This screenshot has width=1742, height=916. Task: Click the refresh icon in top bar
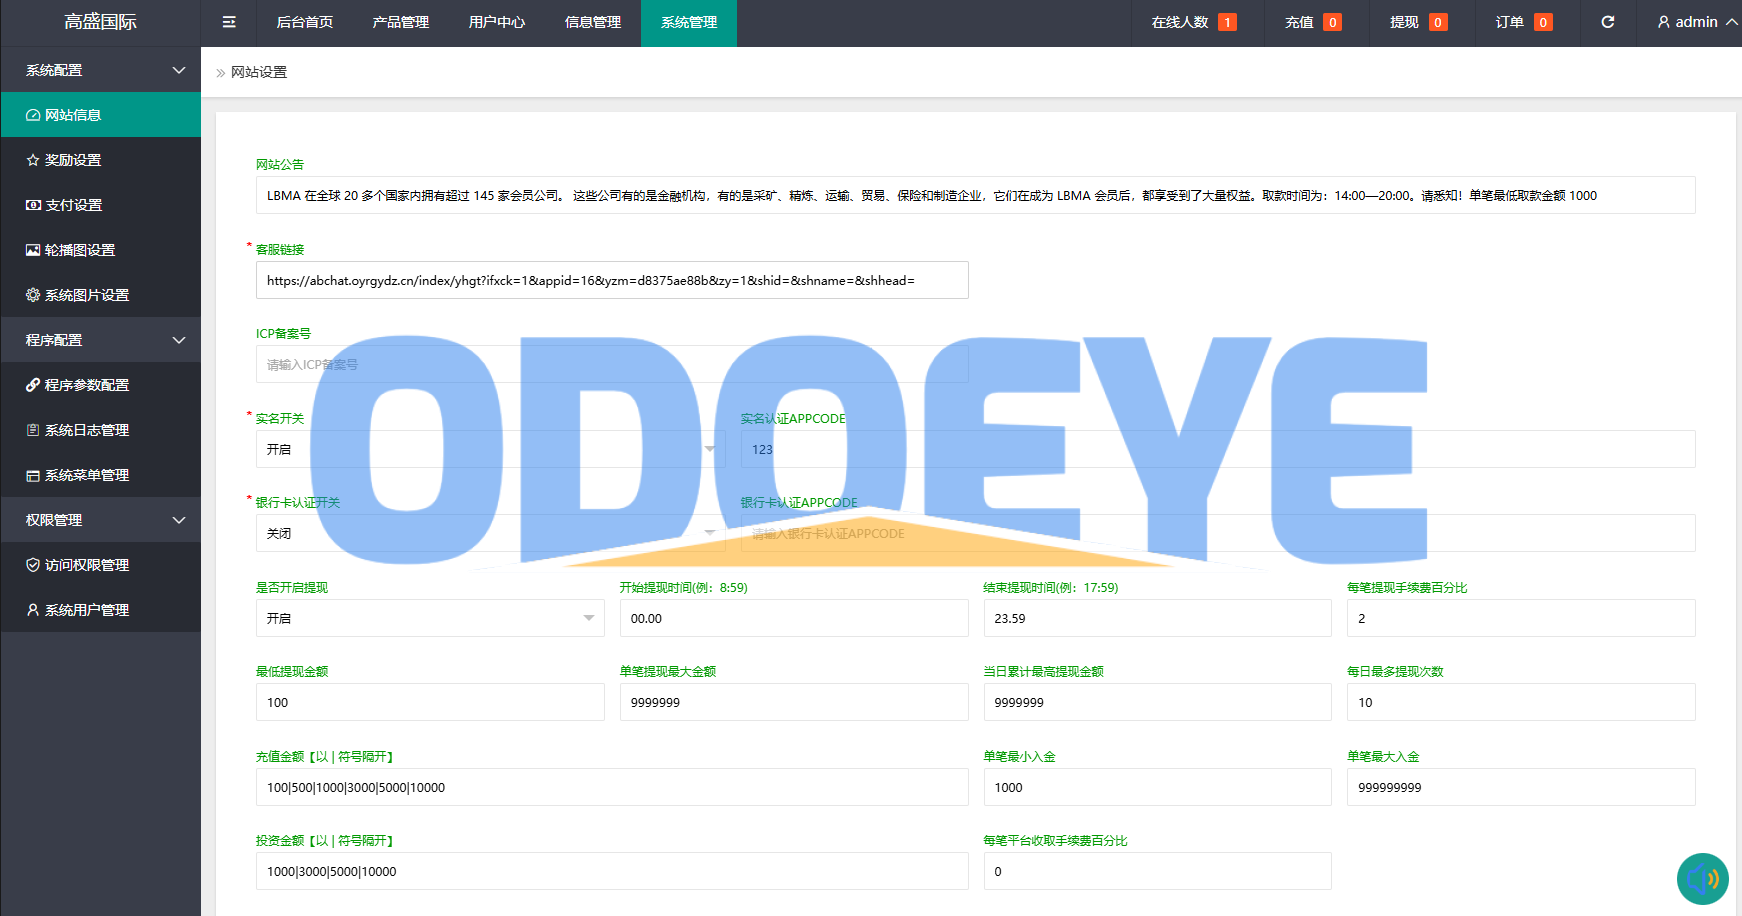tap(1608, 22)
